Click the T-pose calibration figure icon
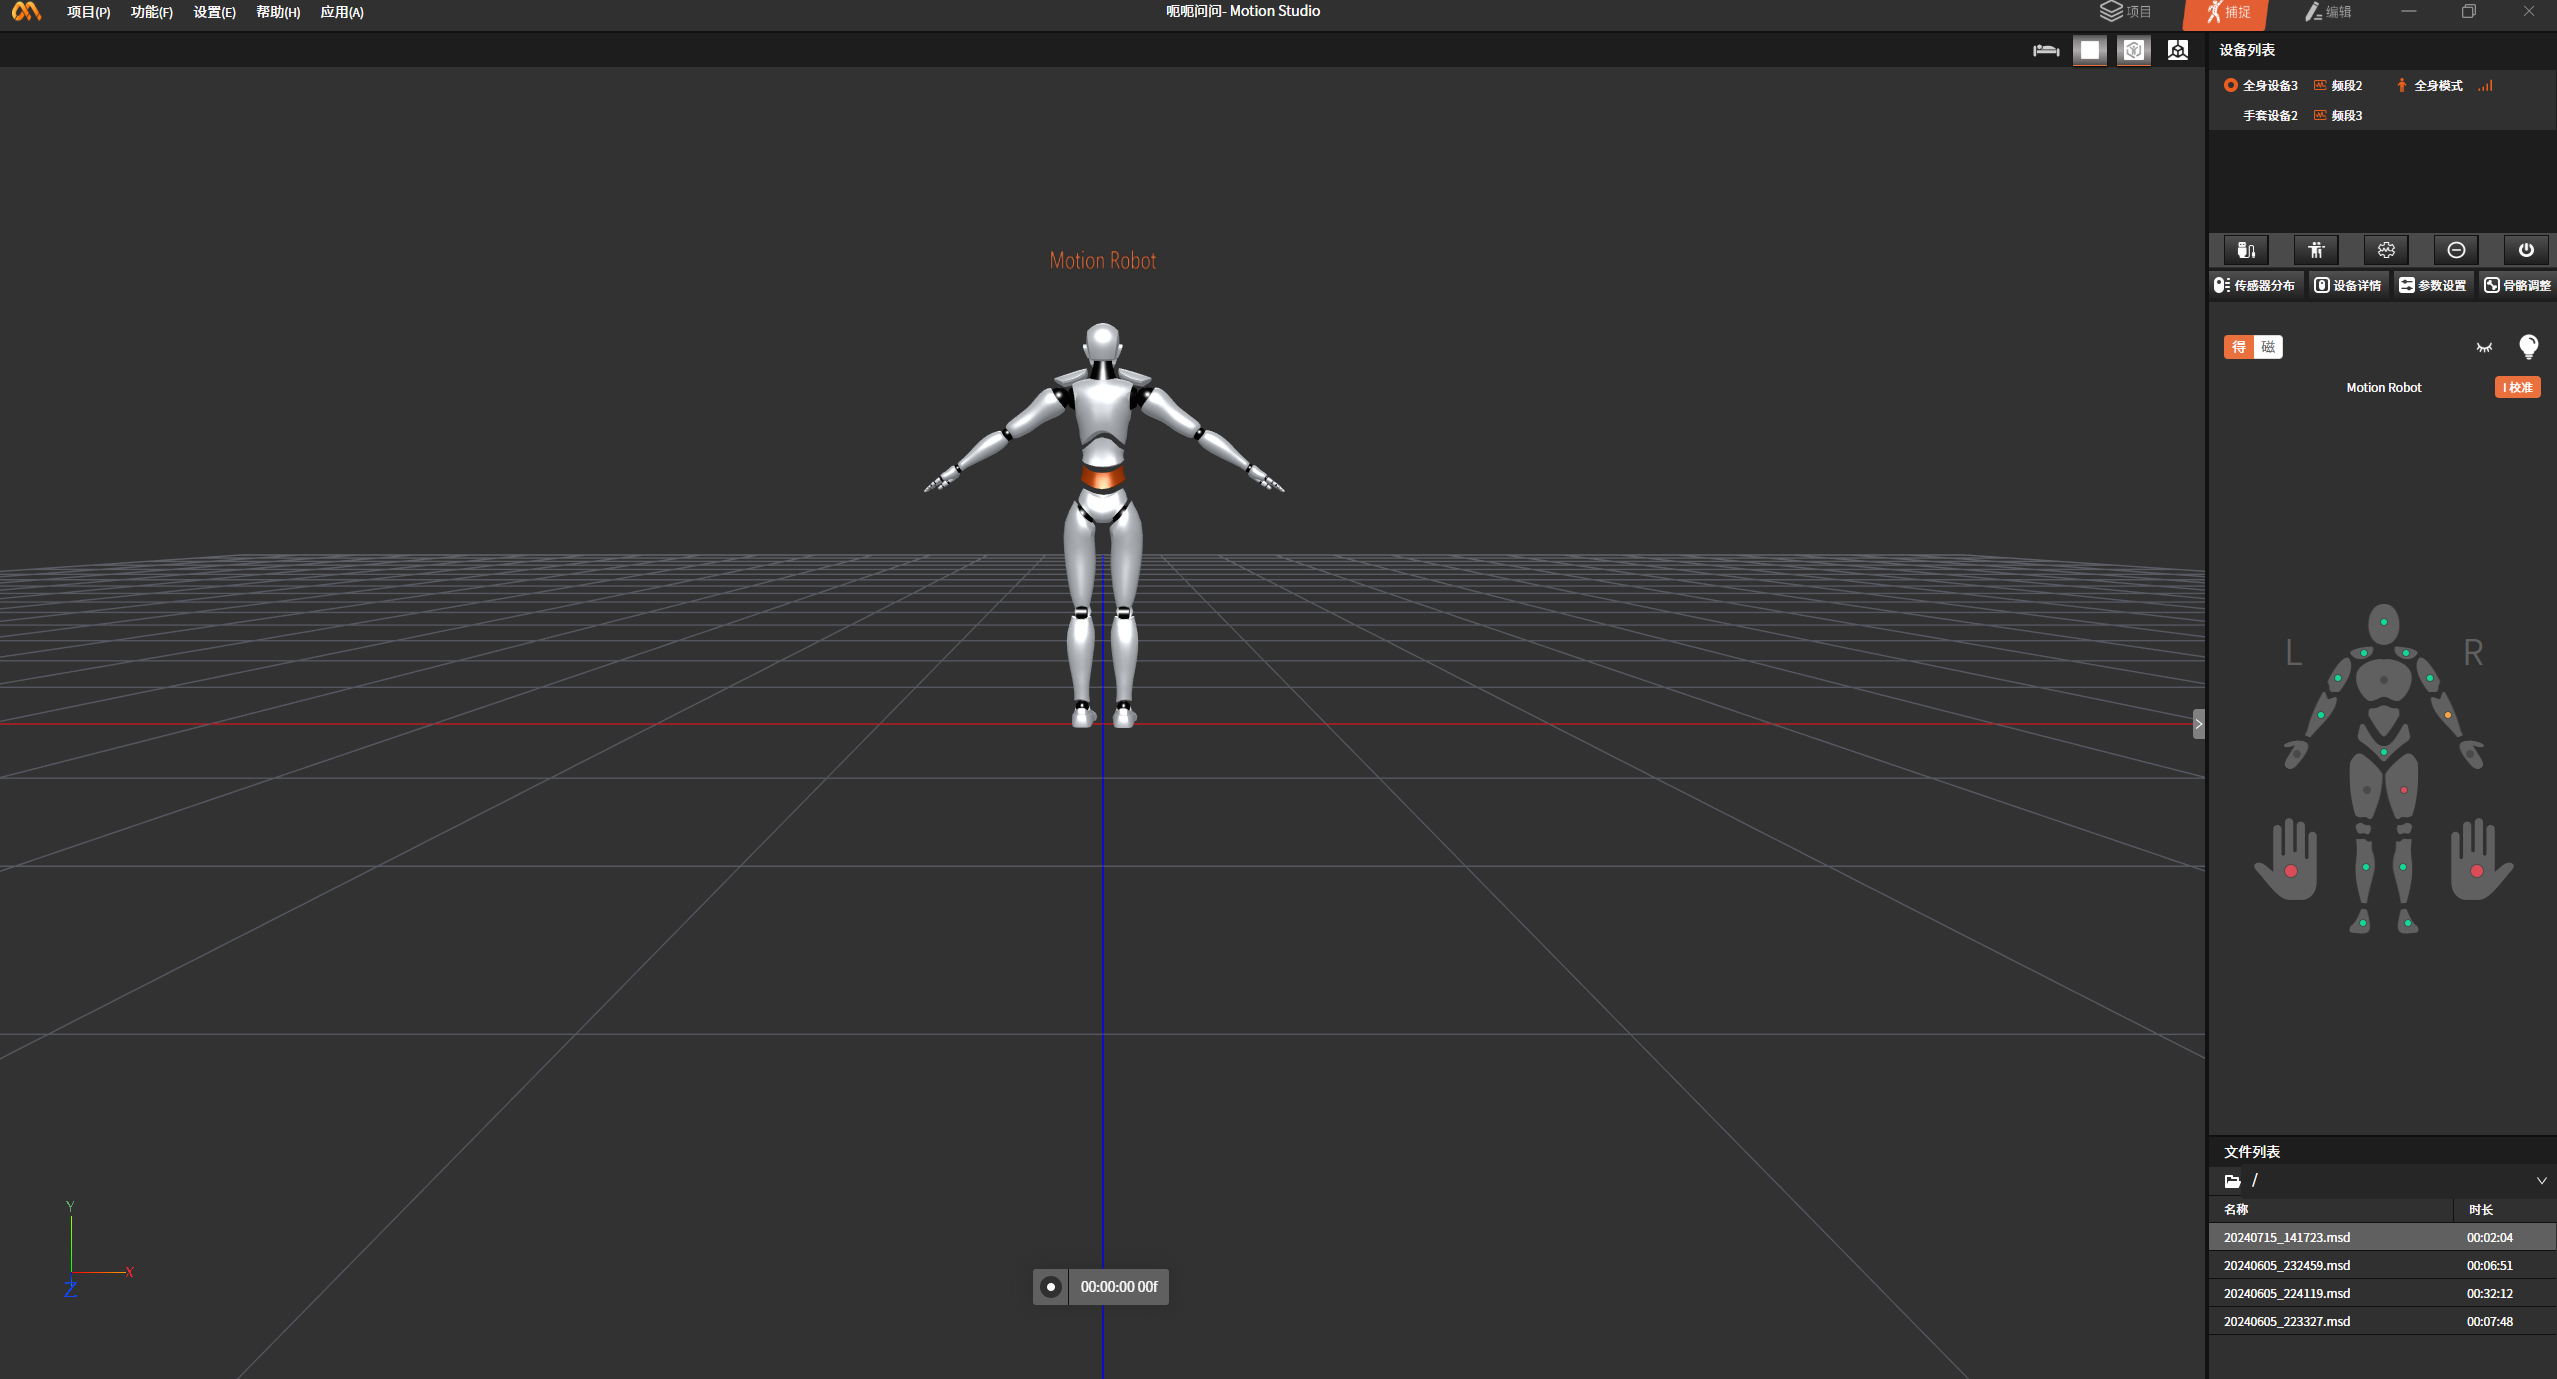Screen dimensions: 2557x1379 (x=2316, y=250)
